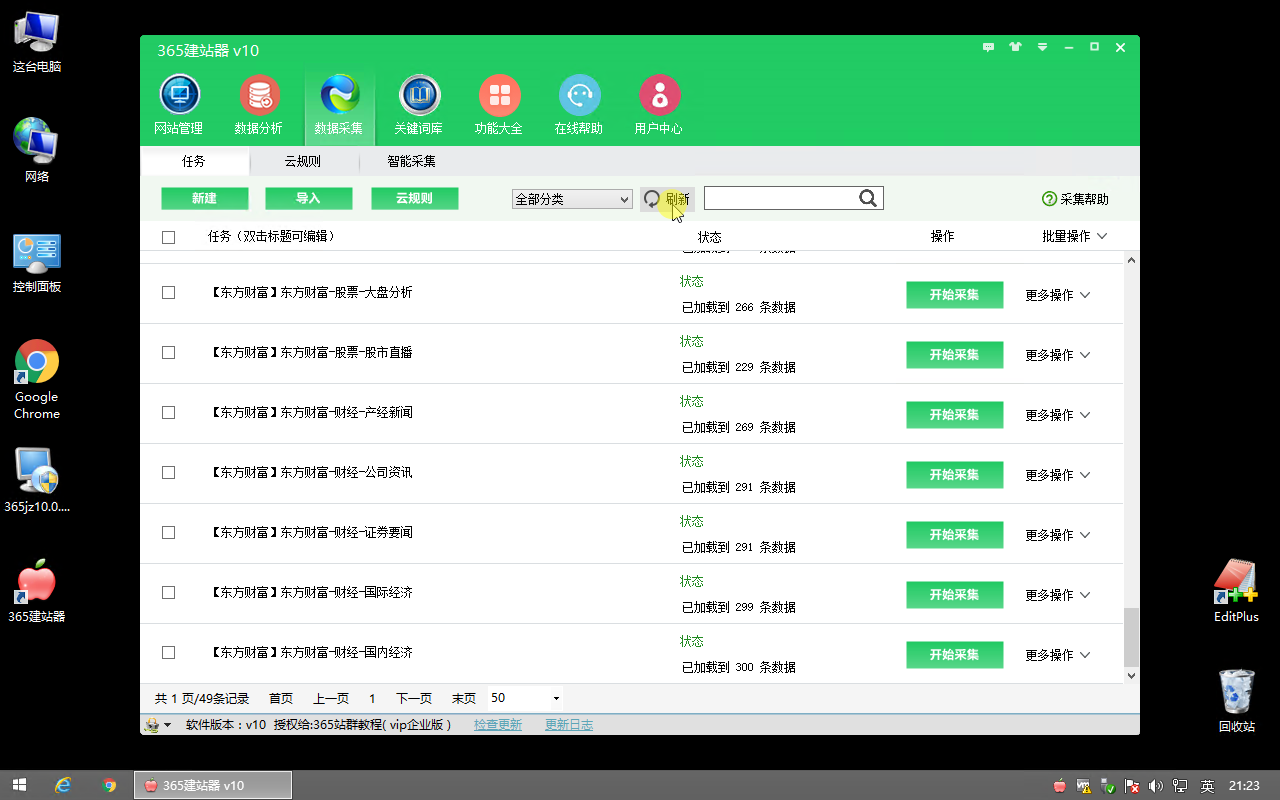The width and height of the screenshot is (1280, 800).
Task: Check box for 股票-股市直播 task
Action: [x=168, y=352]
